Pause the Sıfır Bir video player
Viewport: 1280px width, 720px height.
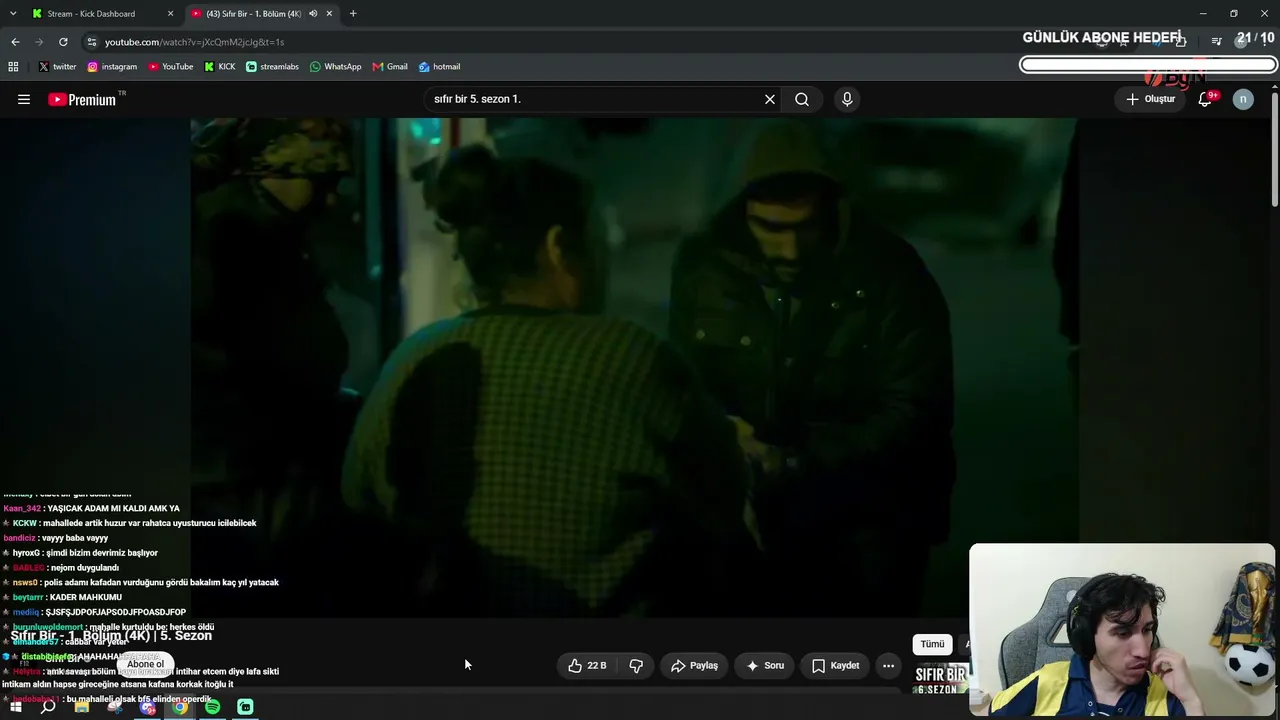pos(634,366)
